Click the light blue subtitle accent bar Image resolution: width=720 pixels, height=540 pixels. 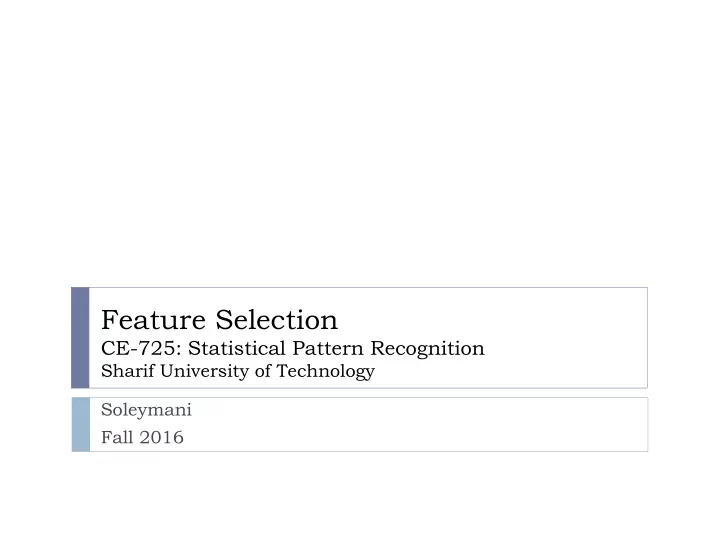[81, 425]
